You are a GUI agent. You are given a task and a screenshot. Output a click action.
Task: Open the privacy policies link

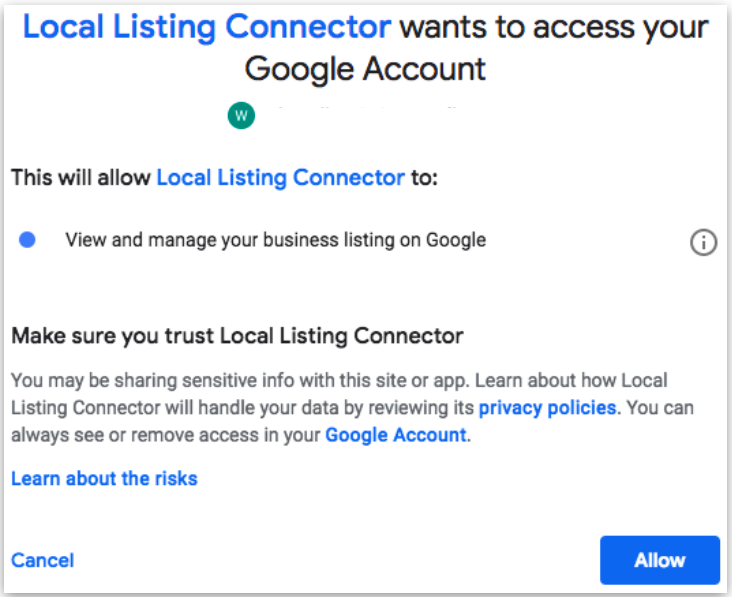[x=548, y=408]
